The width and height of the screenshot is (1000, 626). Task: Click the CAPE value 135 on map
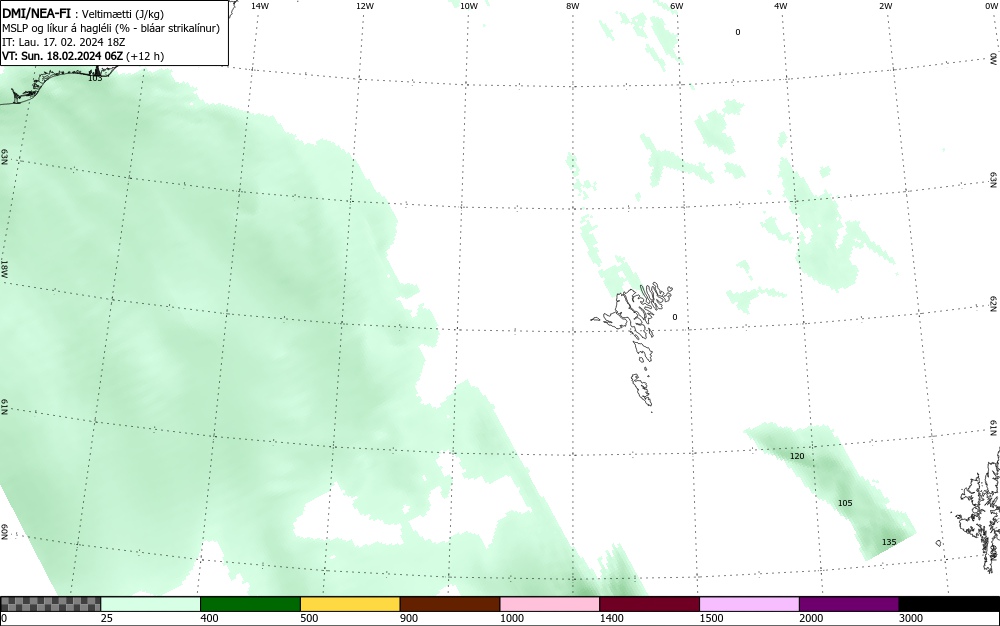tap(889, 542)
